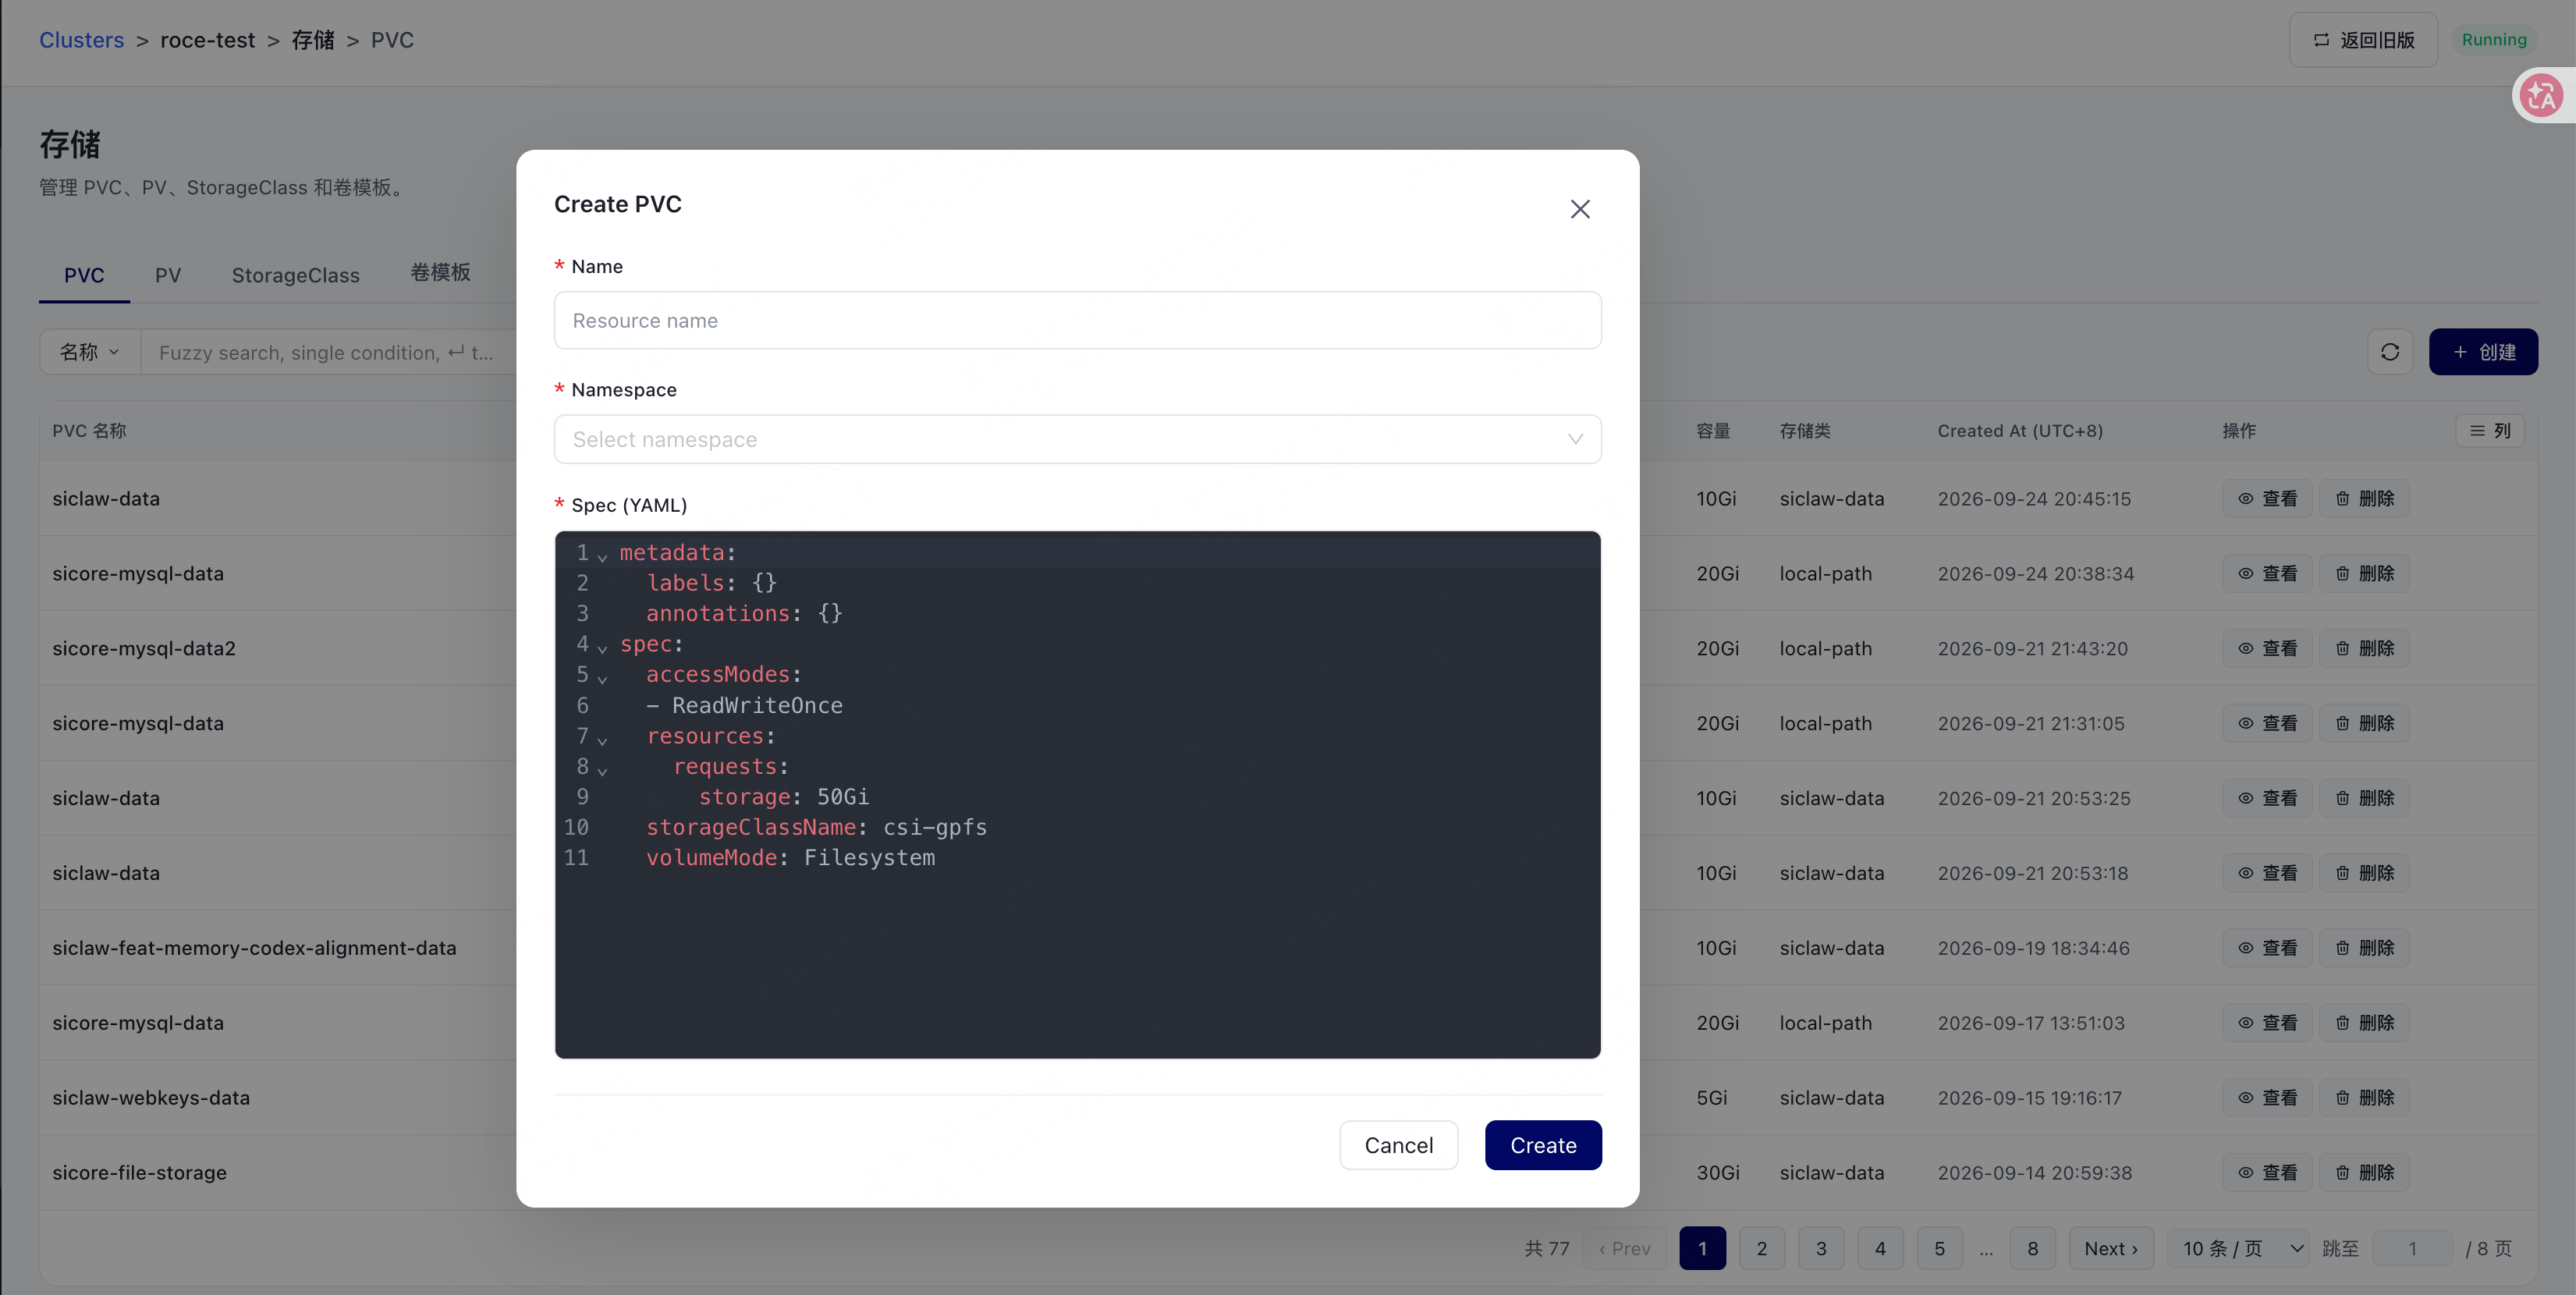Click the Create button in the dialog

click(1543, 1145)
